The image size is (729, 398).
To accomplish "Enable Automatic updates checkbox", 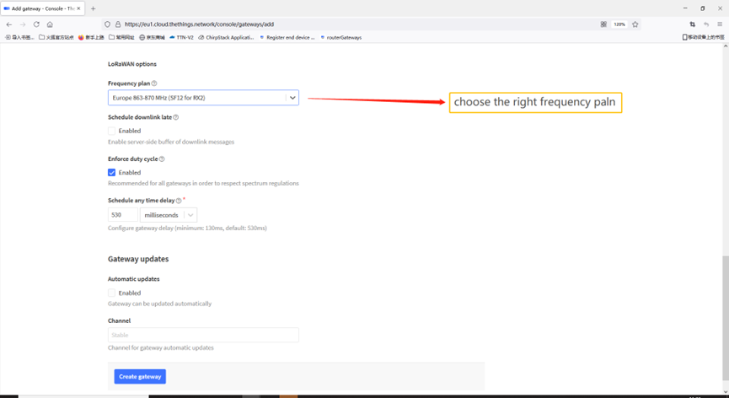I will [112, 293].
